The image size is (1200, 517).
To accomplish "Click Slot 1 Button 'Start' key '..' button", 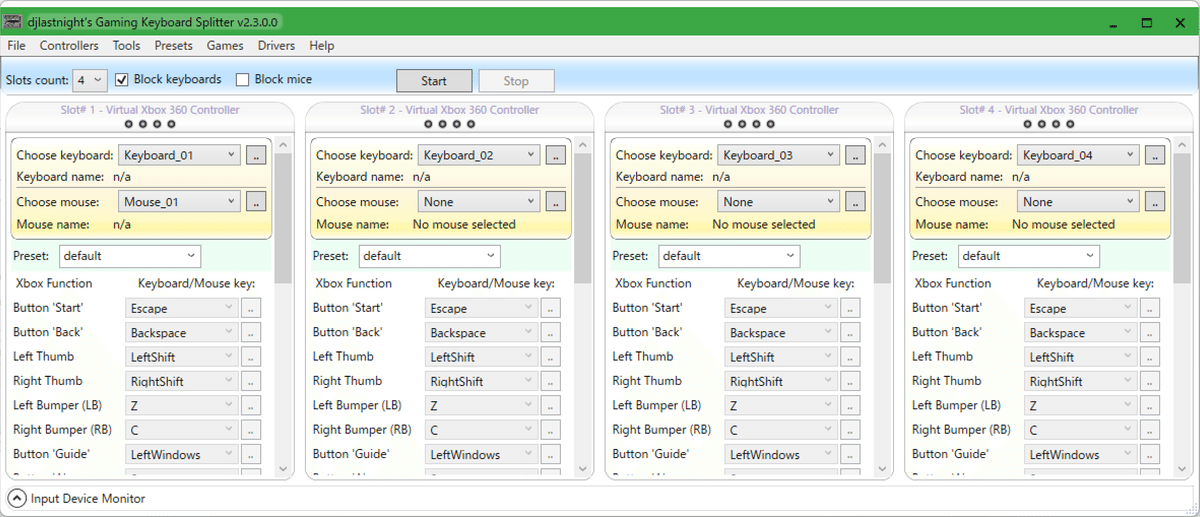I will pos(251,308).
